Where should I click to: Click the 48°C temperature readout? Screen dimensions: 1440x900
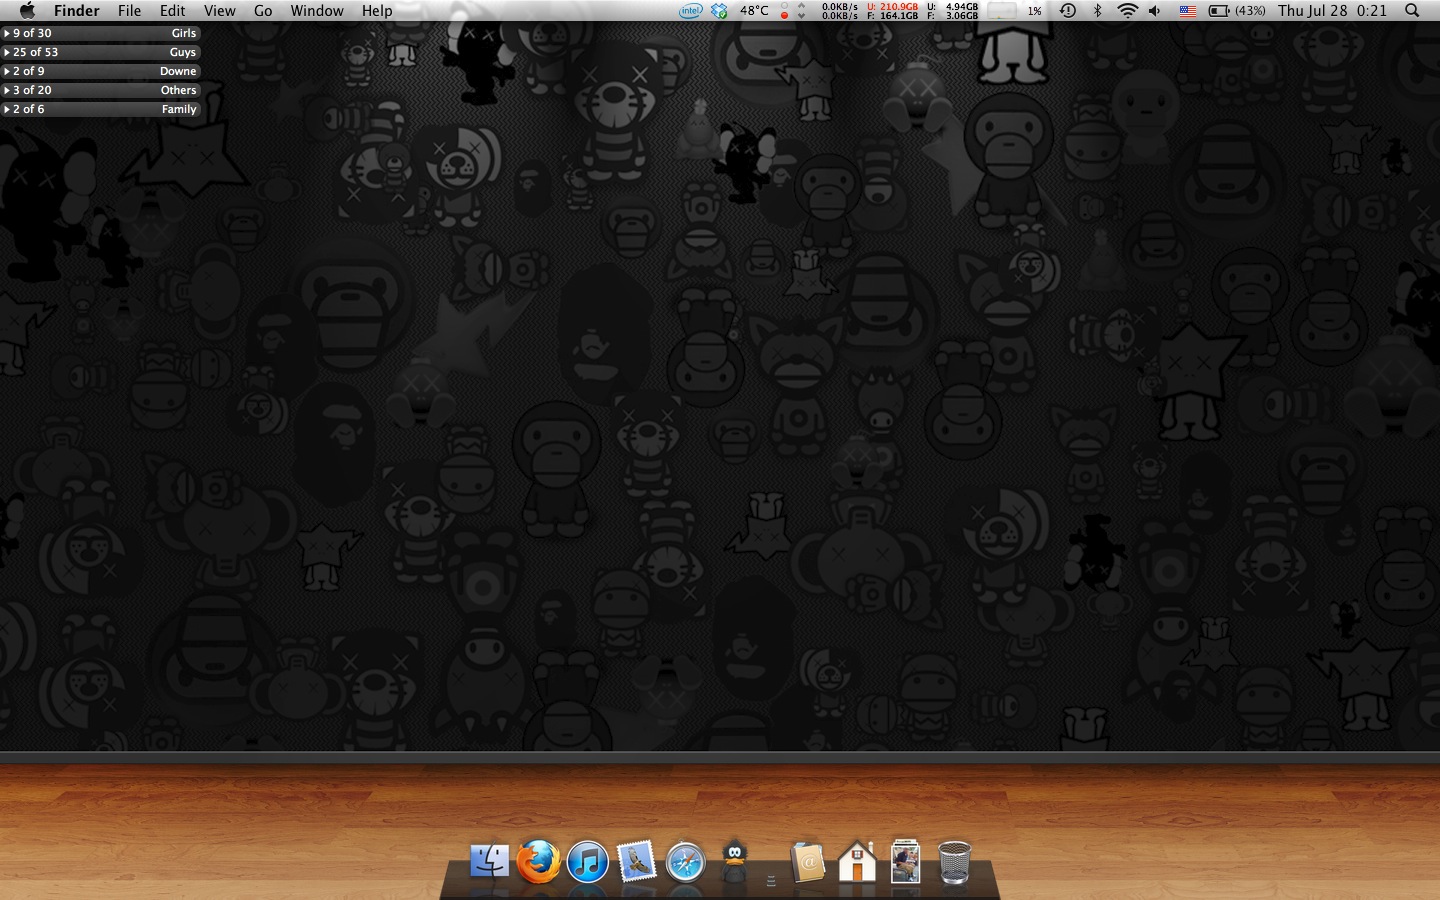click(x=754, y=10)
